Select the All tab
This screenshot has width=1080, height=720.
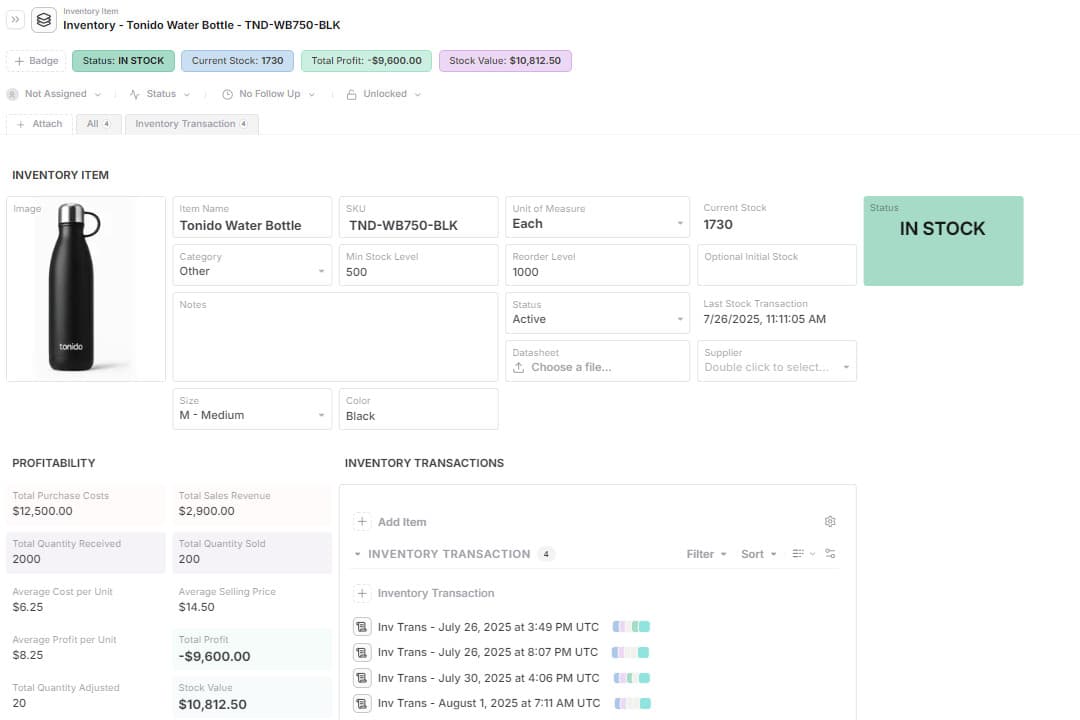coord(97,124)
